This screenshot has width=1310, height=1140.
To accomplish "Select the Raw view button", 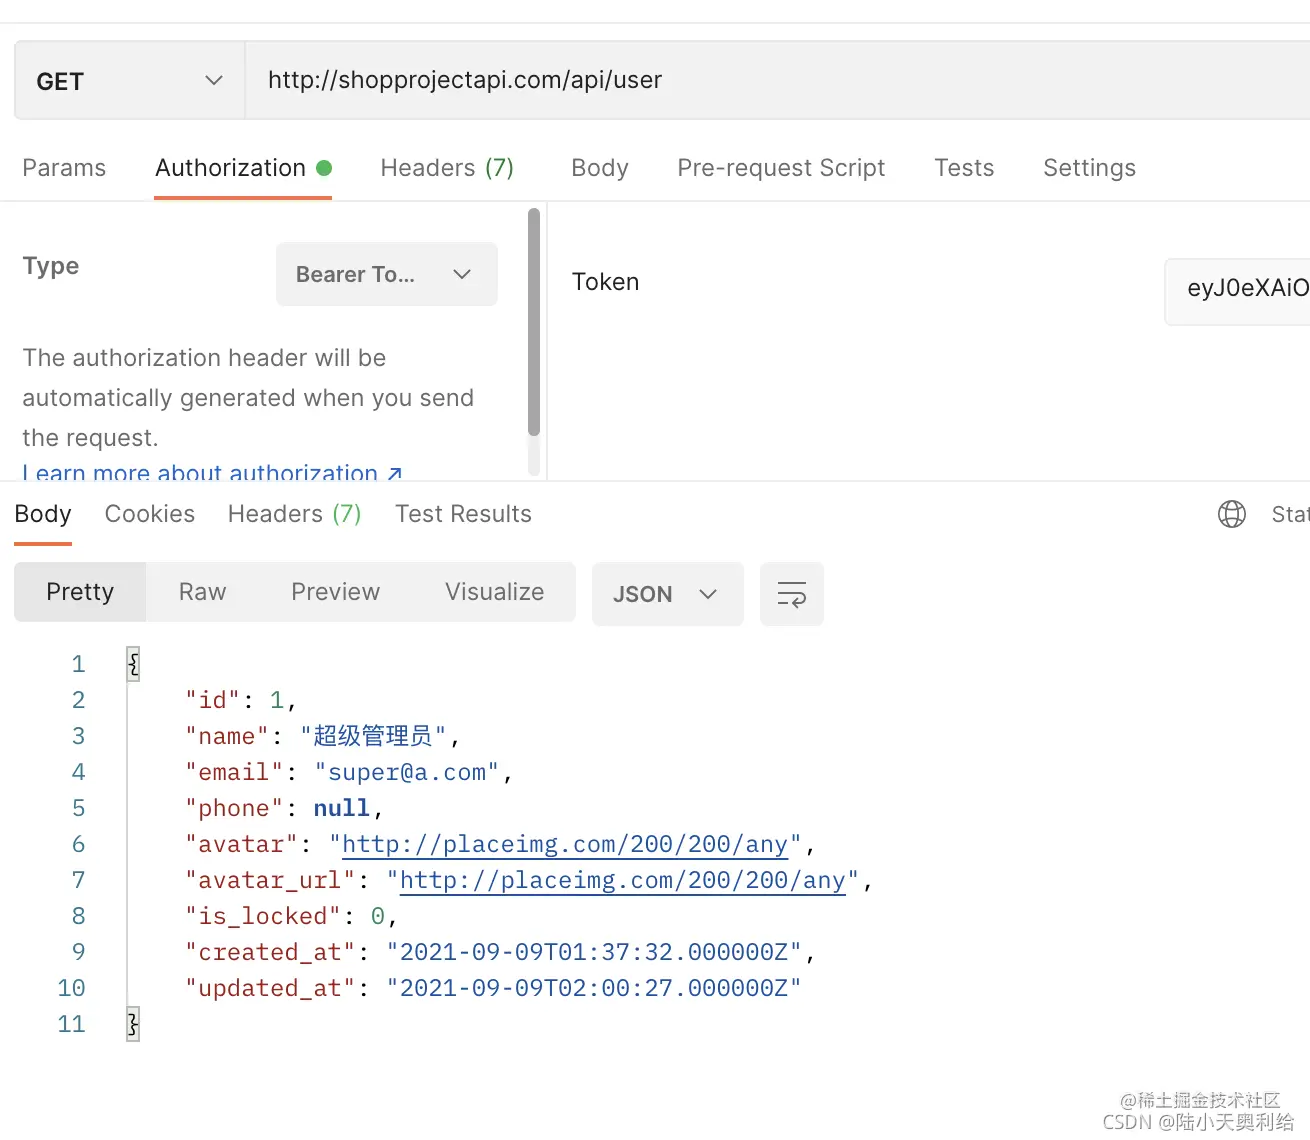I will tap(202, 592).
